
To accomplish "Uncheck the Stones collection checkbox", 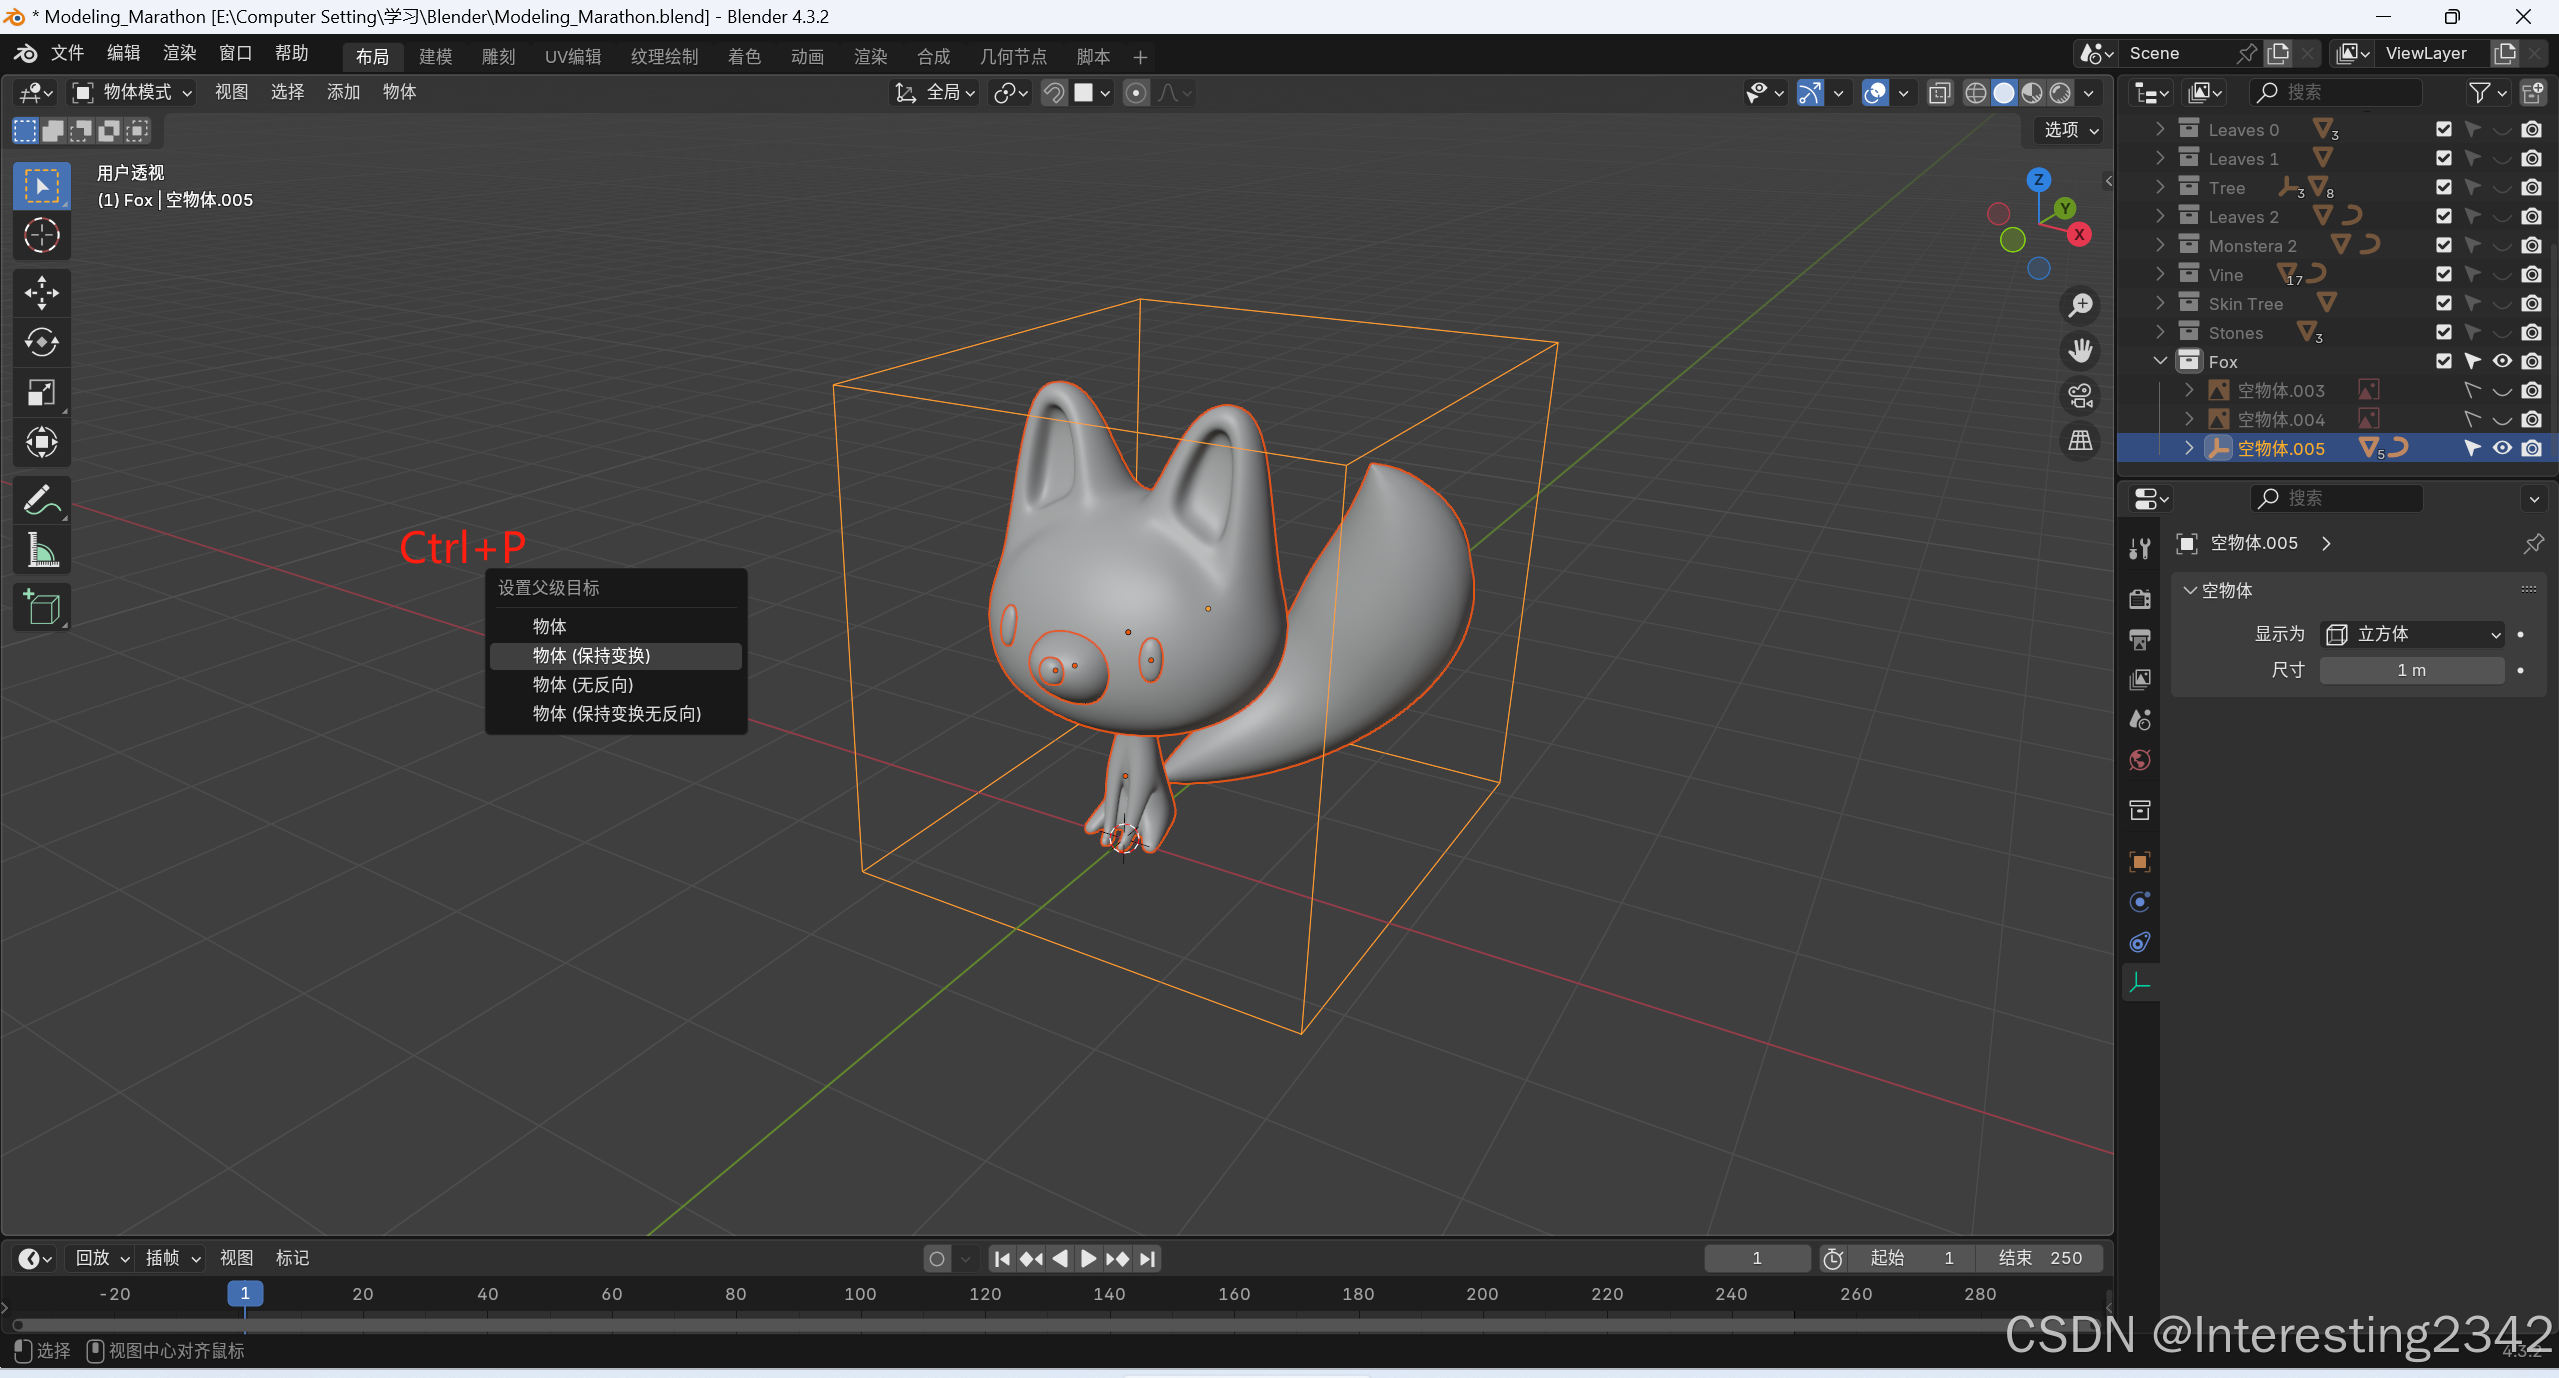I will (x=2443, y=332).
